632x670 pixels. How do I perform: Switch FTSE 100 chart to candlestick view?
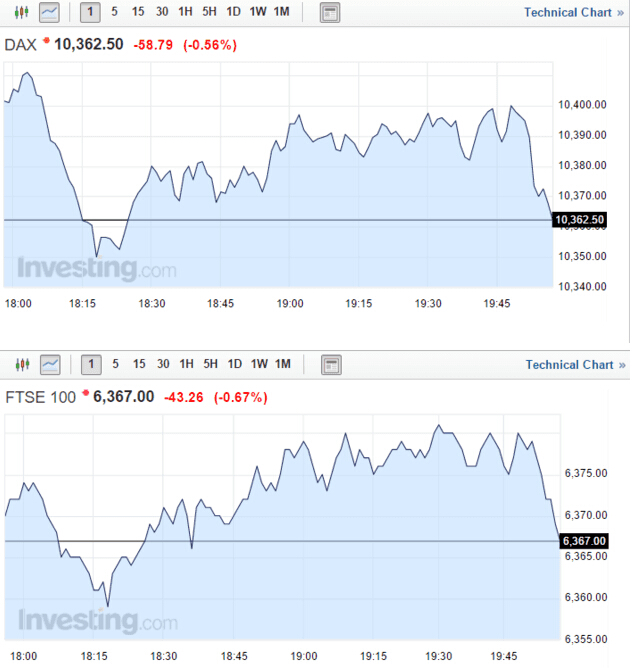[22, 364]
